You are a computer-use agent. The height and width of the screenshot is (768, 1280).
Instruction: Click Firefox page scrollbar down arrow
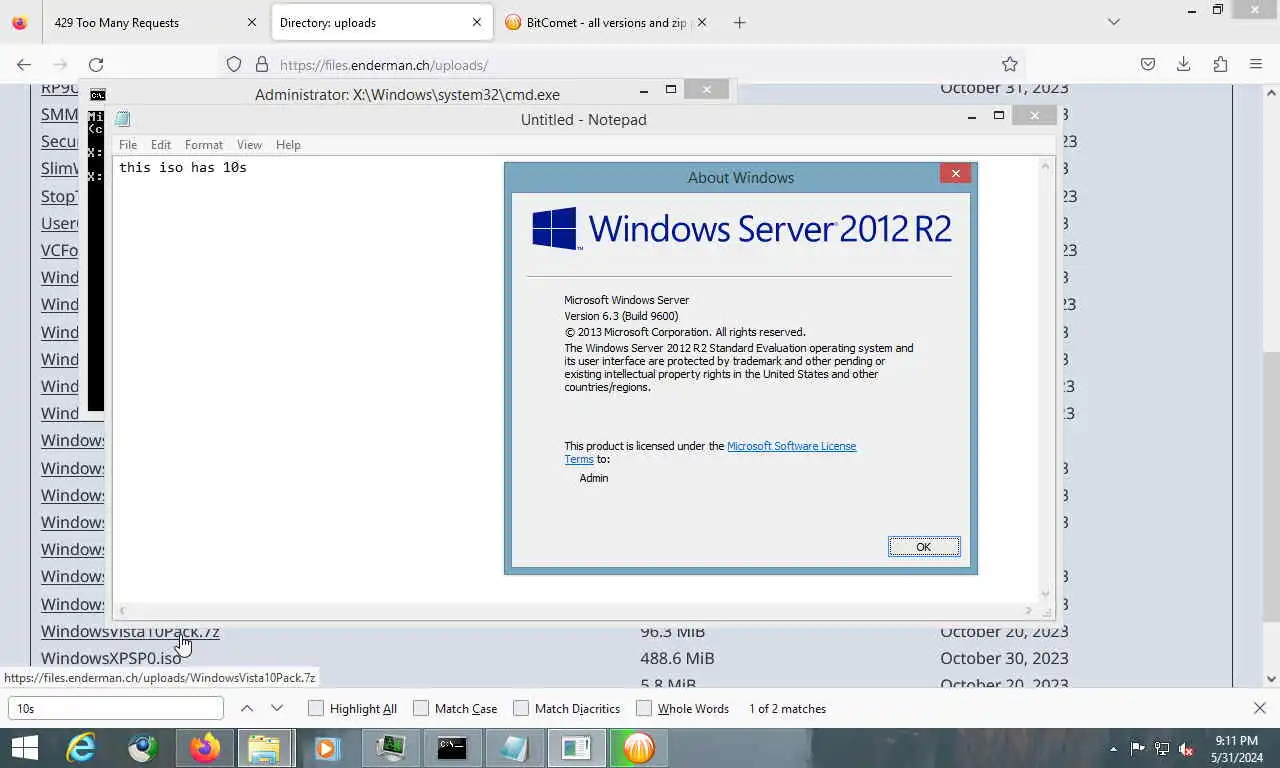pyautogui.click(x=1272, y=679)
